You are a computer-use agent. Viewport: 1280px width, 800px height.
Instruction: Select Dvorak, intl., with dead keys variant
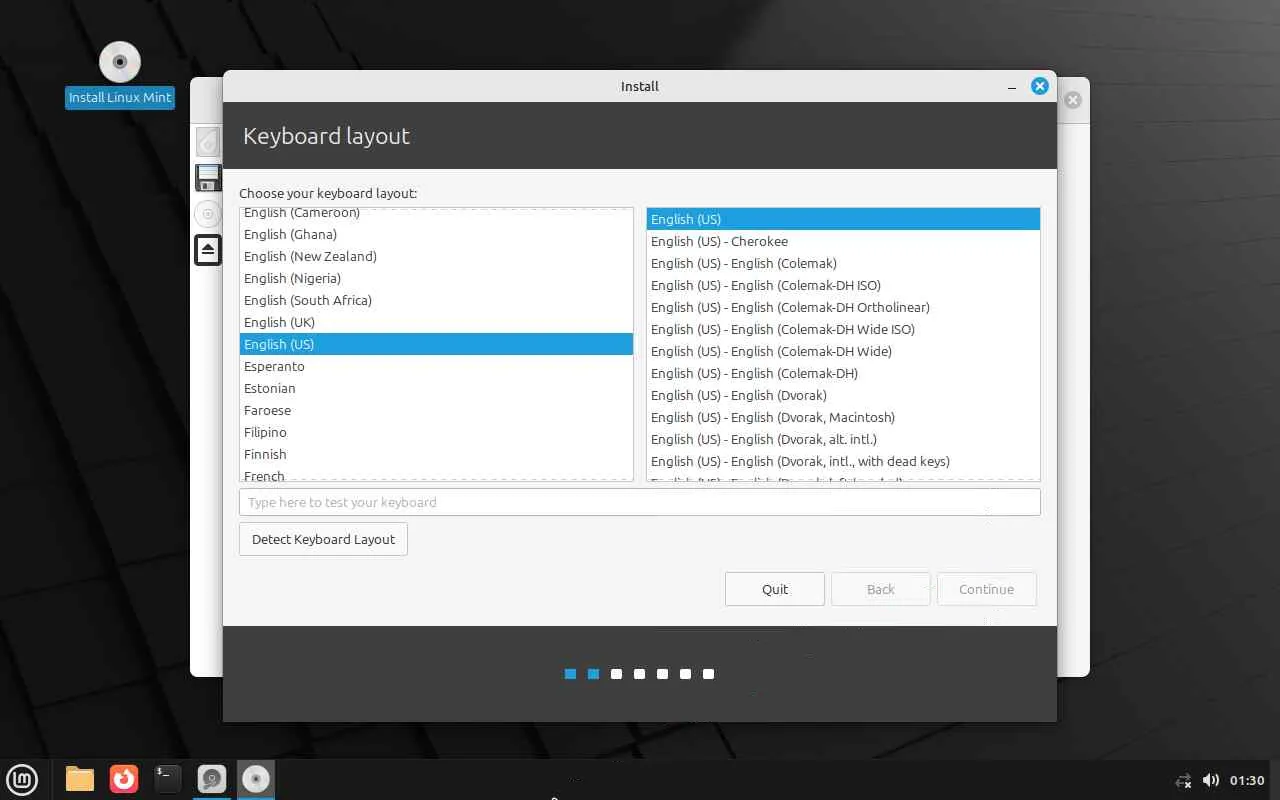(843, 461)
